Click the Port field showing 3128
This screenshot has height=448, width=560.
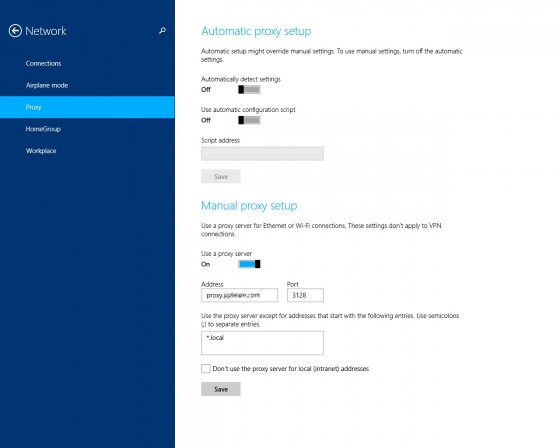pos(305,295)
